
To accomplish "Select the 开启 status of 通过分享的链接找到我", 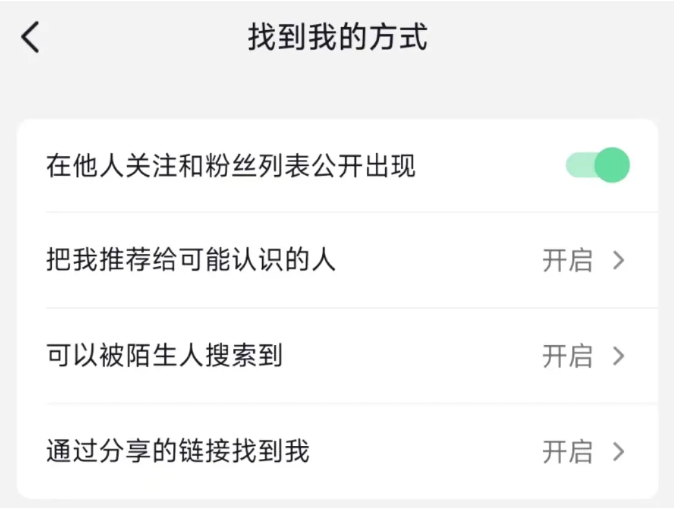I will [x=567, y=451].
